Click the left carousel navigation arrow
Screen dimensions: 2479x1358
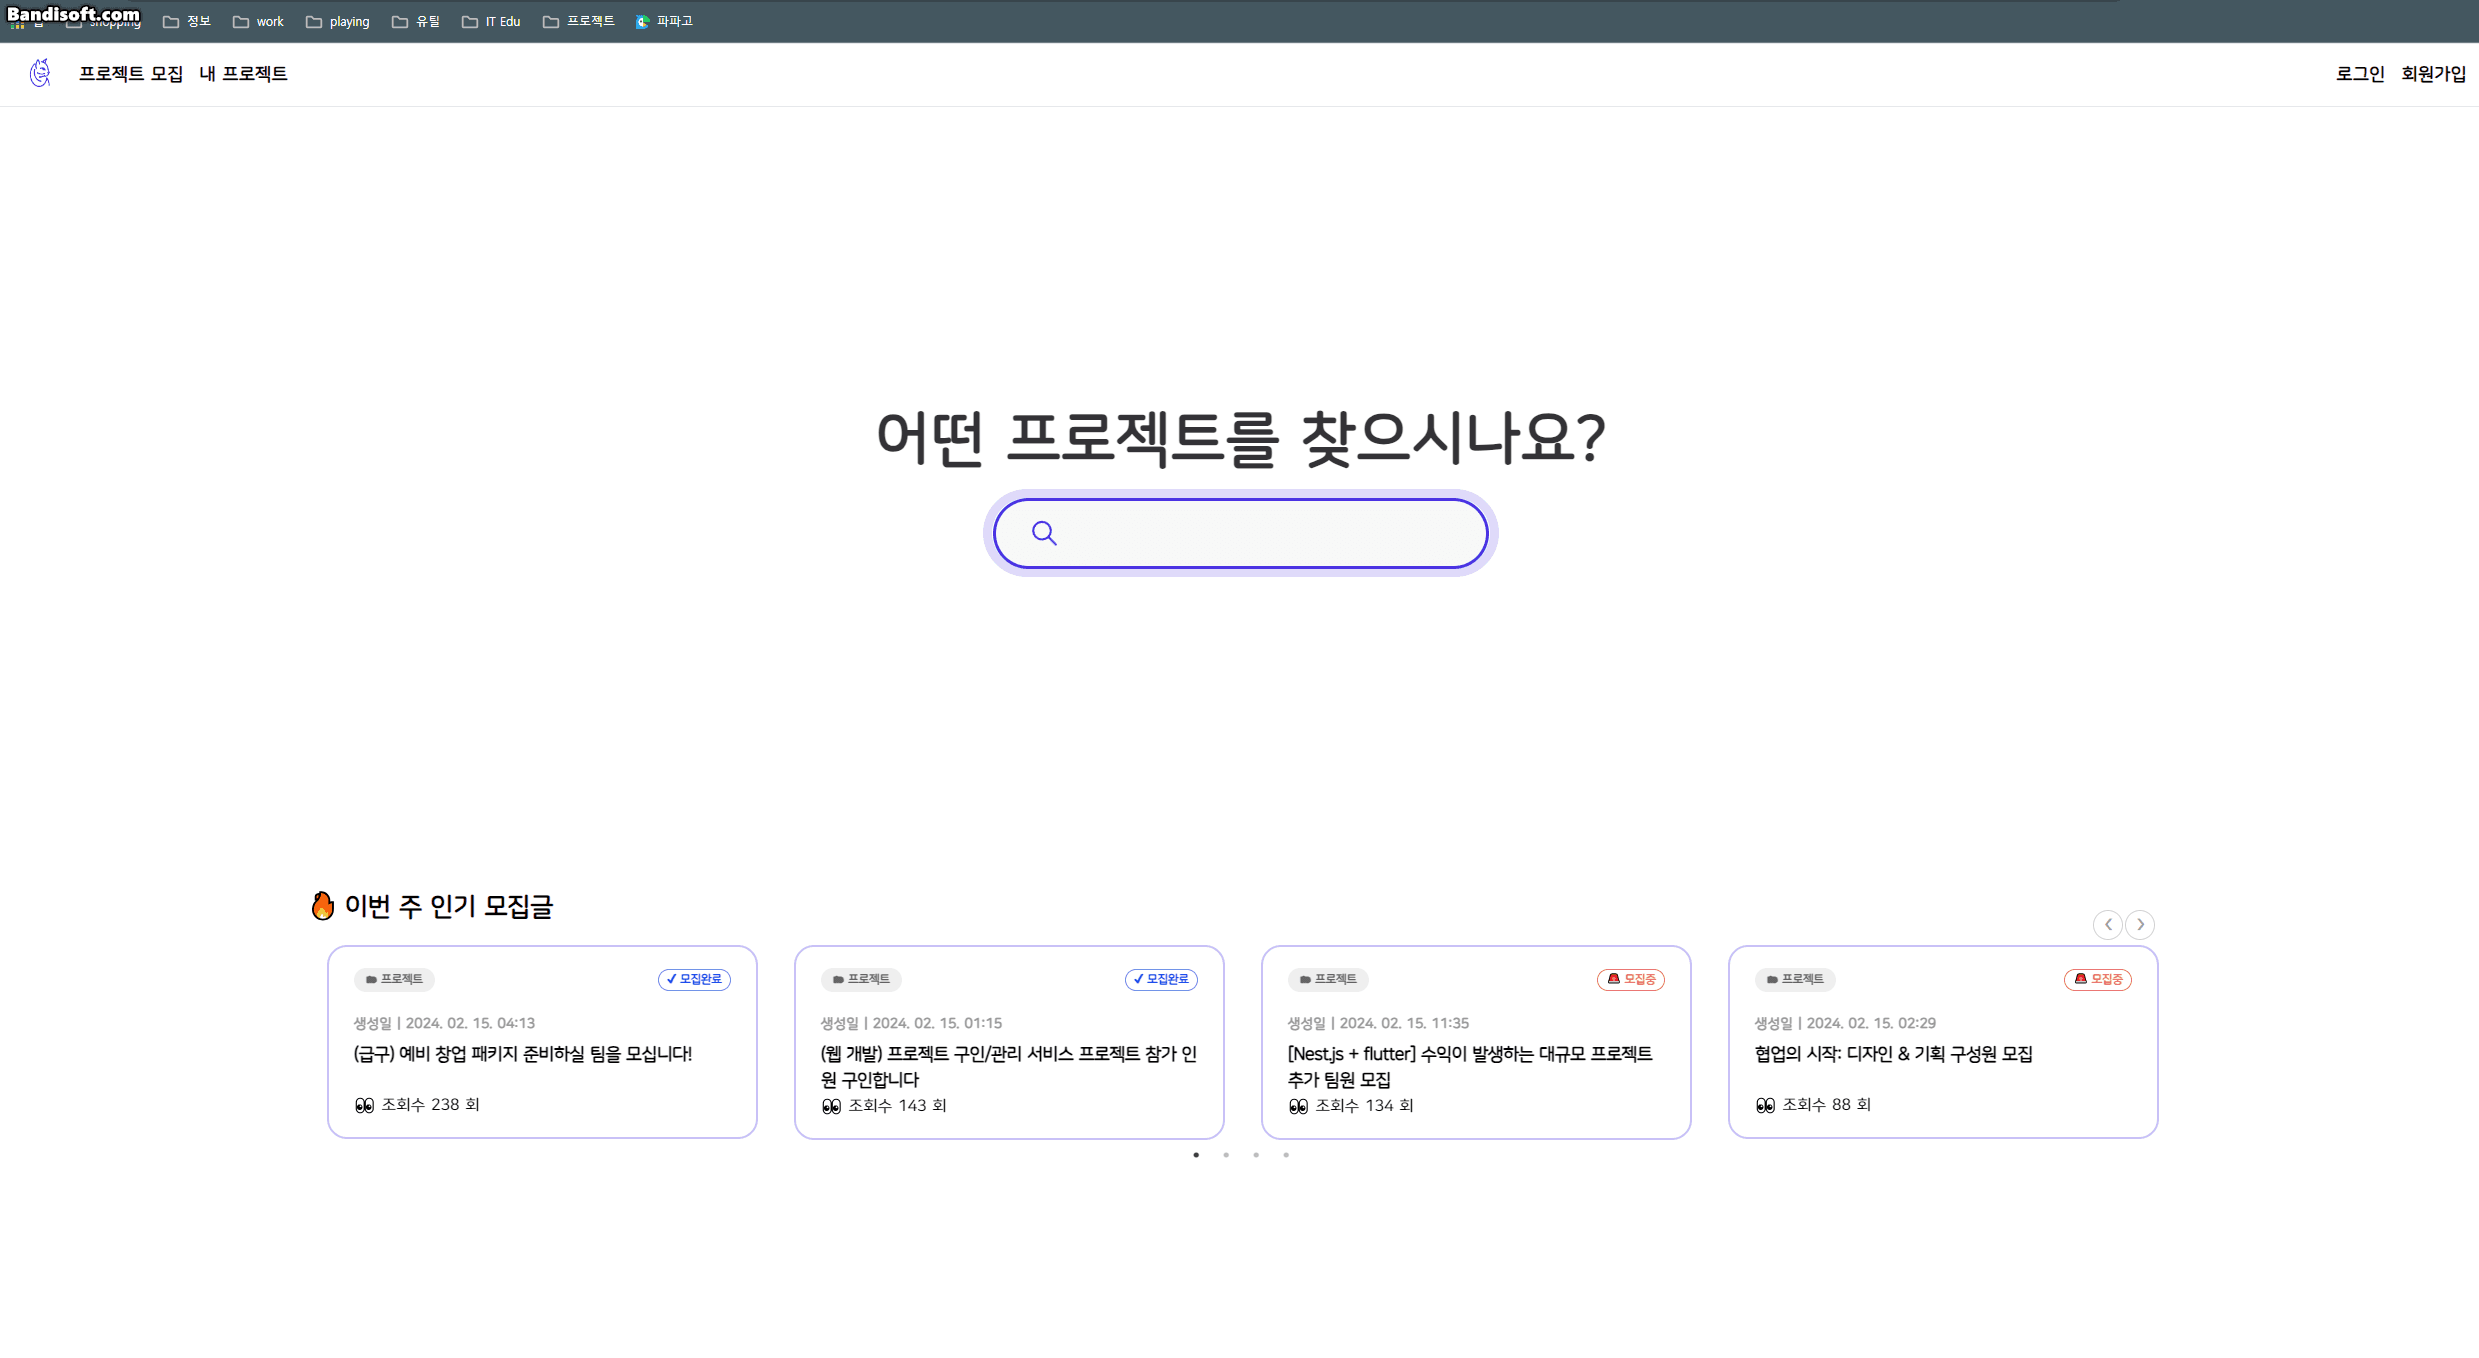(2108, 924)
